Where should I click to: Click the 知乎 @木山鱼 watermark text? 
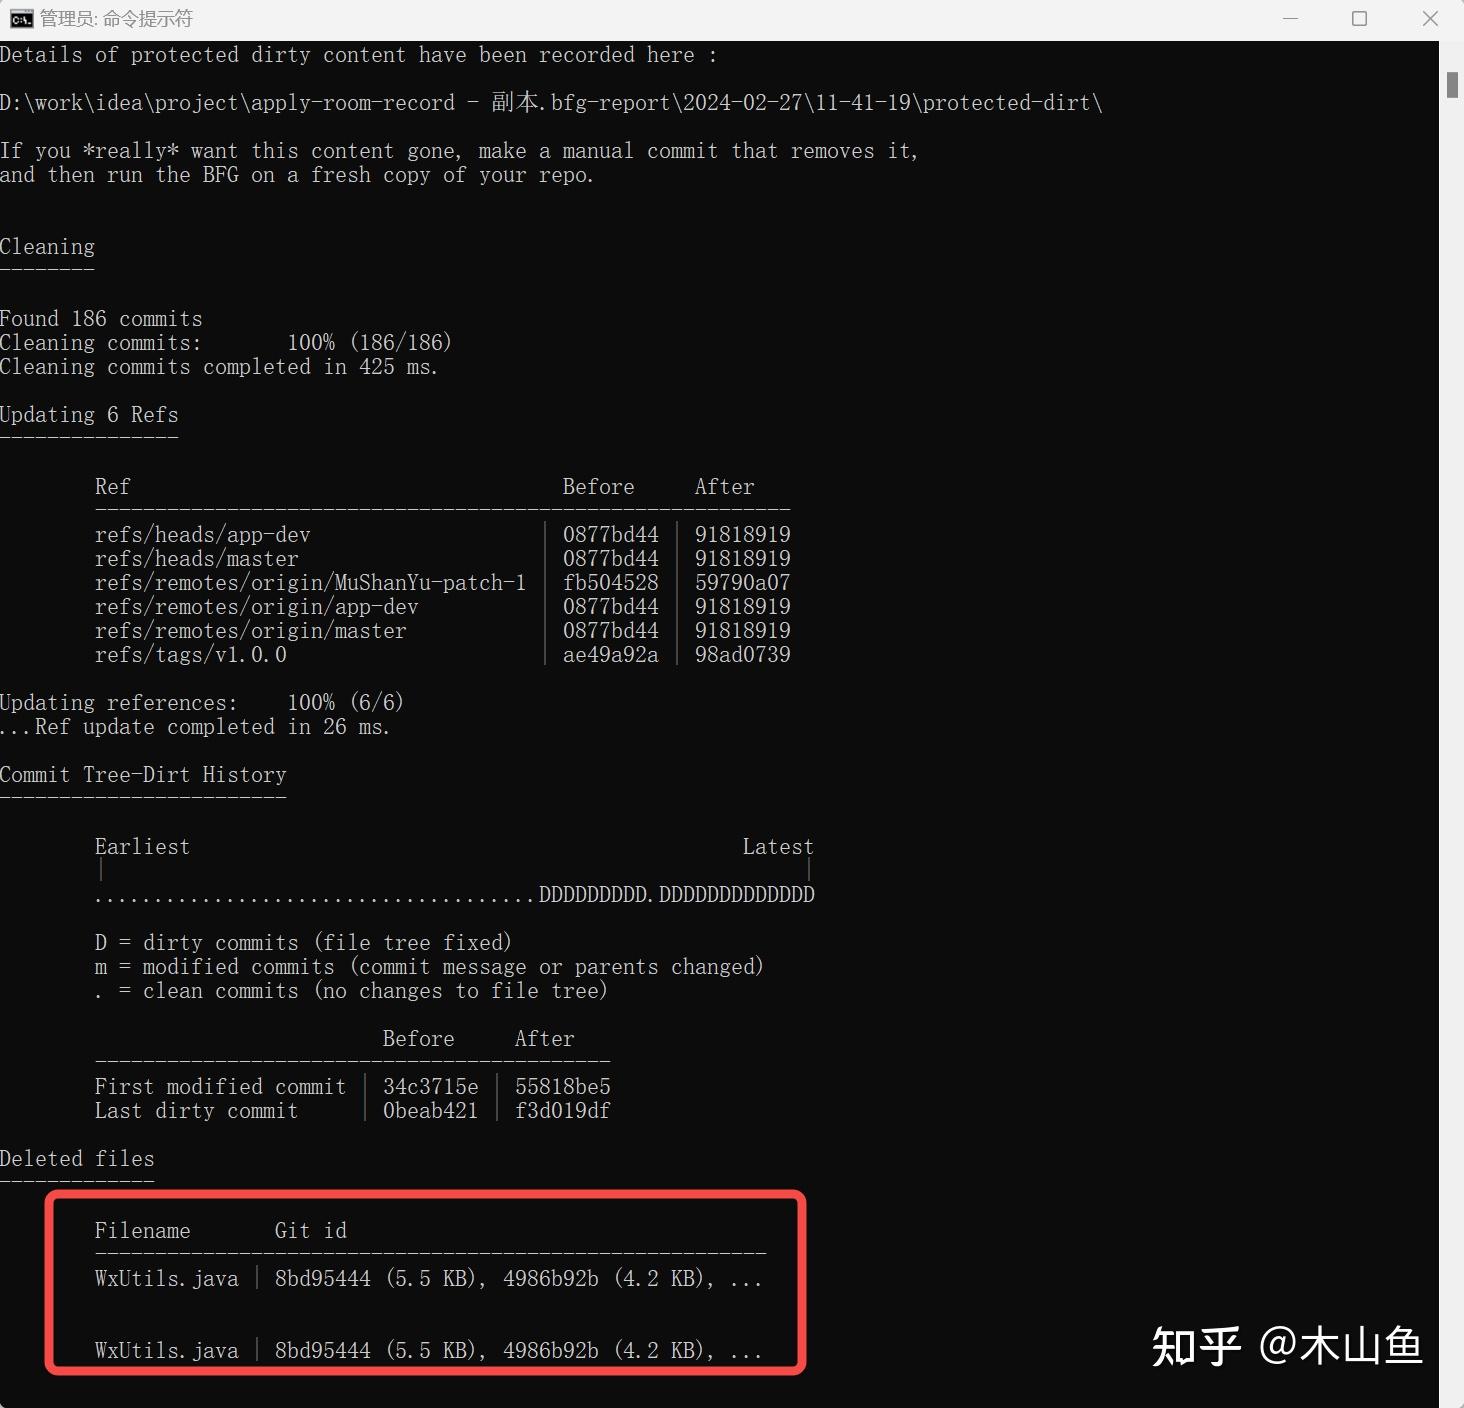tap(1288, 1346)
